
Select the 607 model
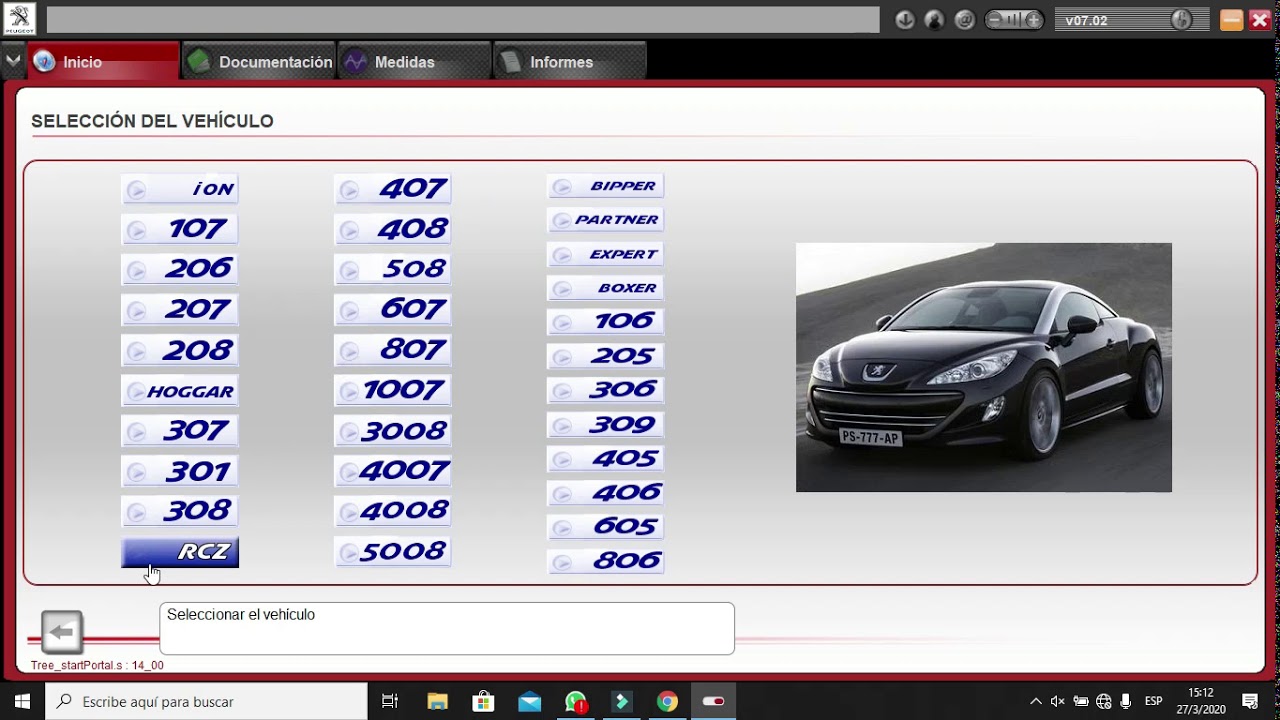click(393, 309)
